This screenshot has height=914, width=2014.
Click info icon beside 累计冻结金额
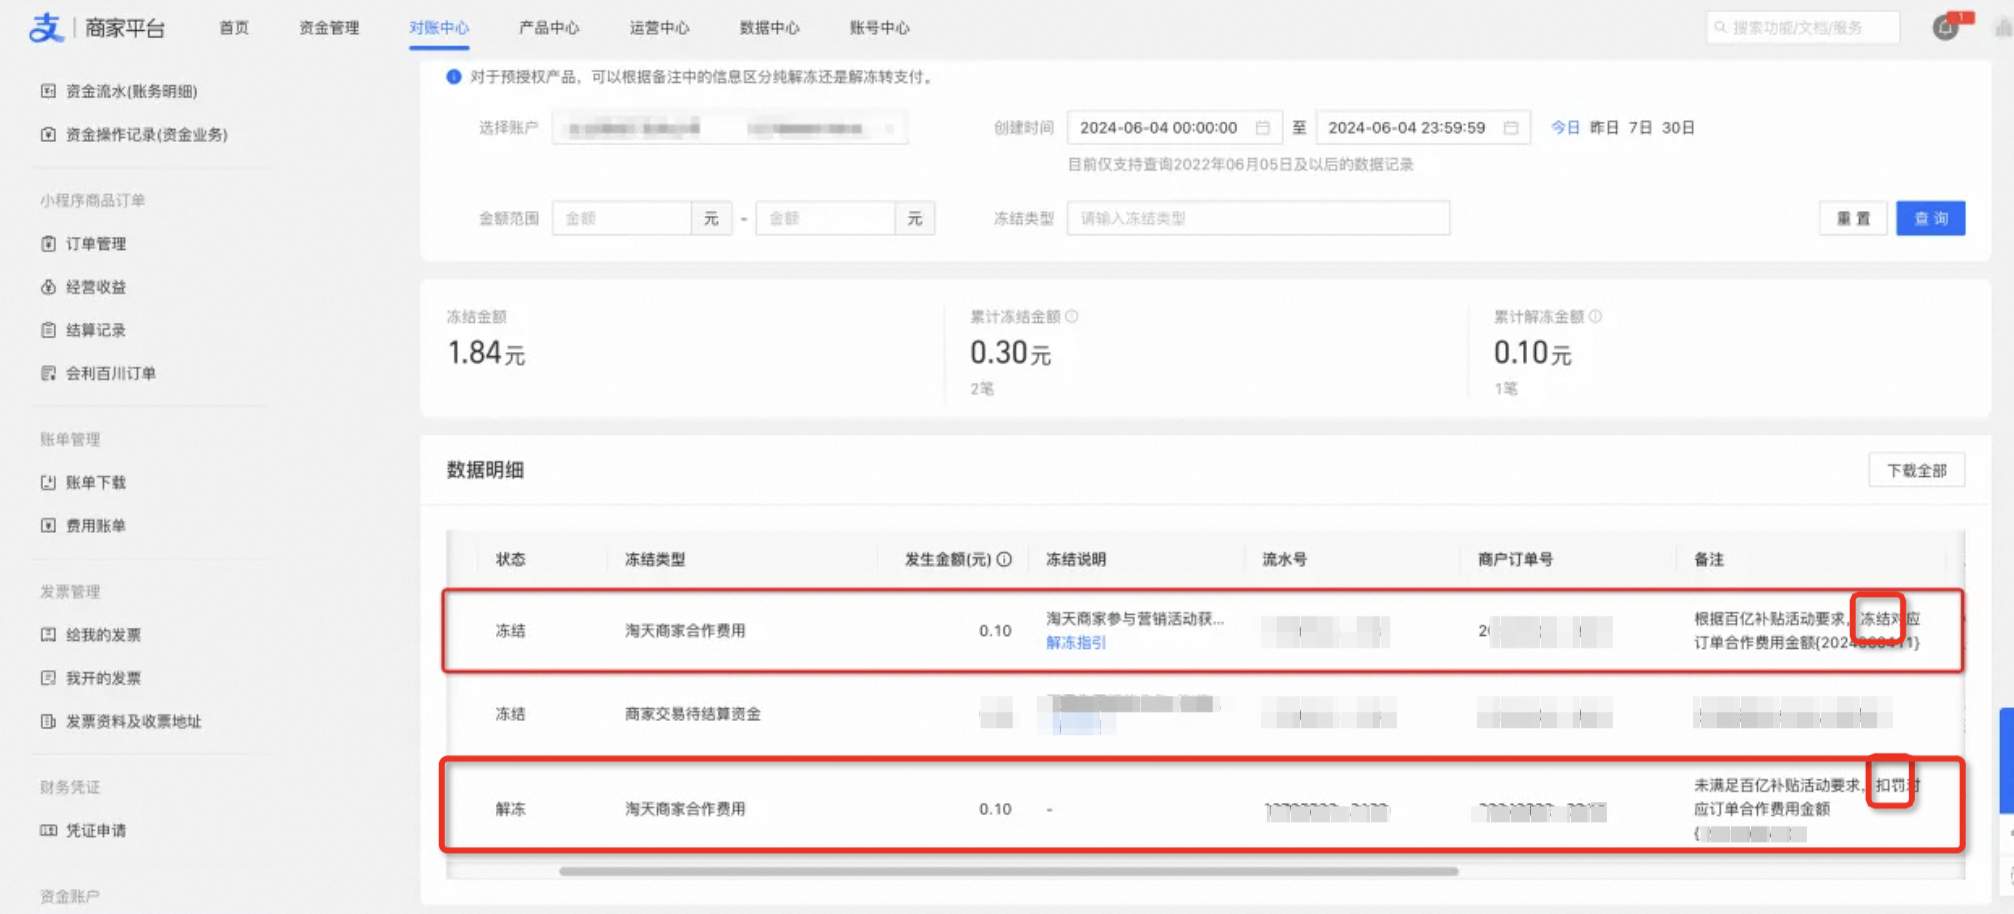click(x=1072, y=317)
